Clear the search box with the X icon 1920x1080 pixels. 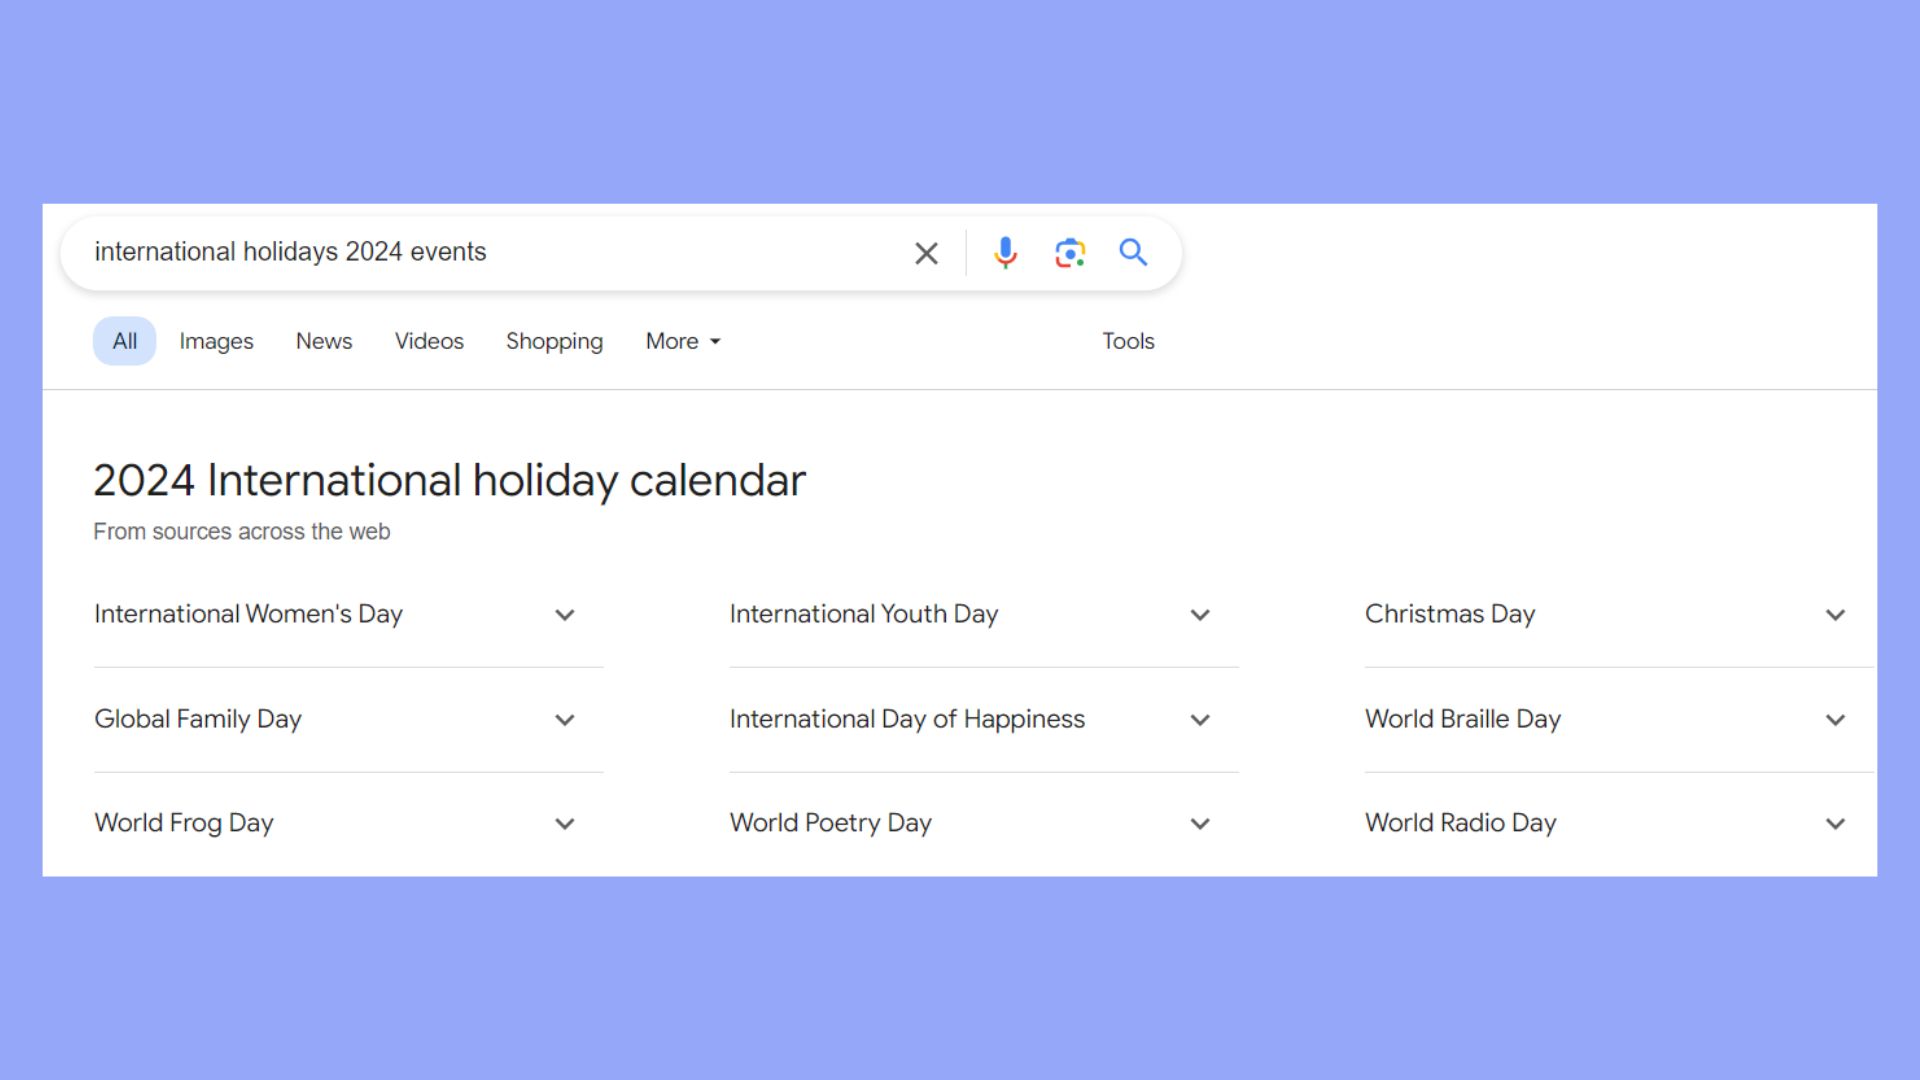pos(926,253)
